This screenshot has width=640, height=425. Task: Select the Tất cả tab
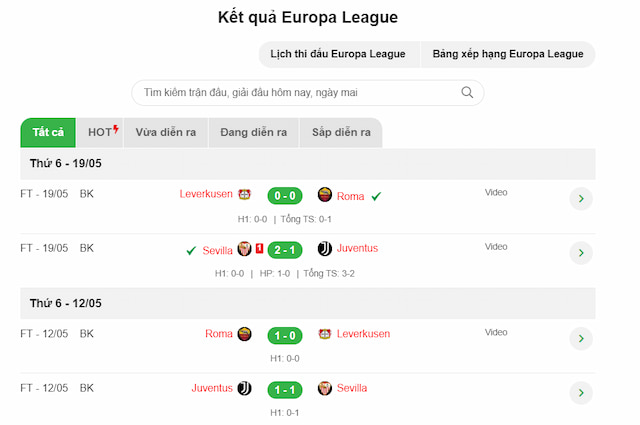click(x=47, y=132)
